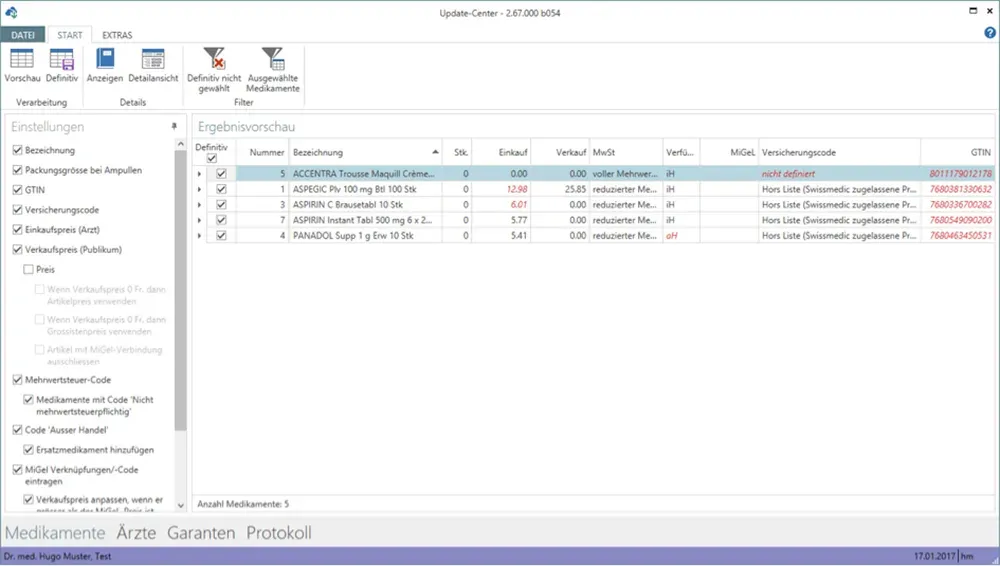Click the pin icon of Einstellungen panel
1000x566 pixels.
coord(174,126)
